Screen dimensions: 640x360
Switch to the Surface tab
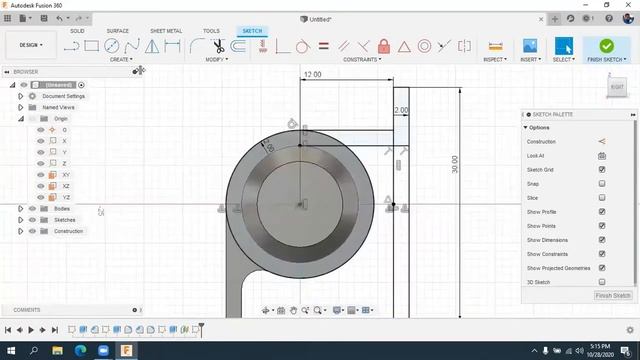coord(118,31)
